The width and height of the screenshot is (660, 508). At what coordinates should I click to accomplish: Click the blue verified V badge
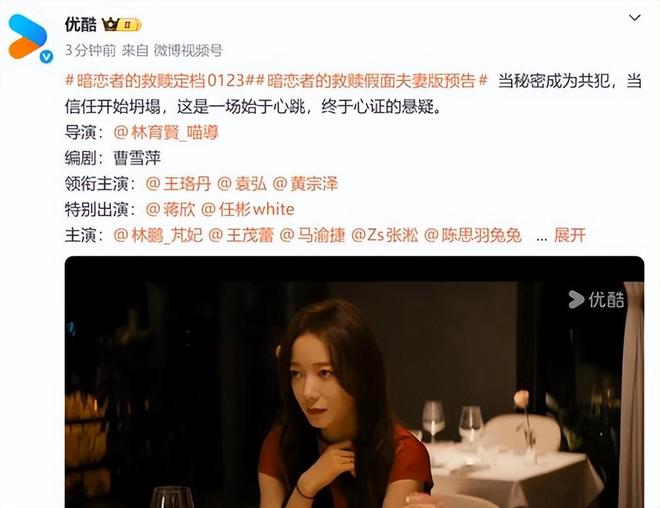click(46, 56)
